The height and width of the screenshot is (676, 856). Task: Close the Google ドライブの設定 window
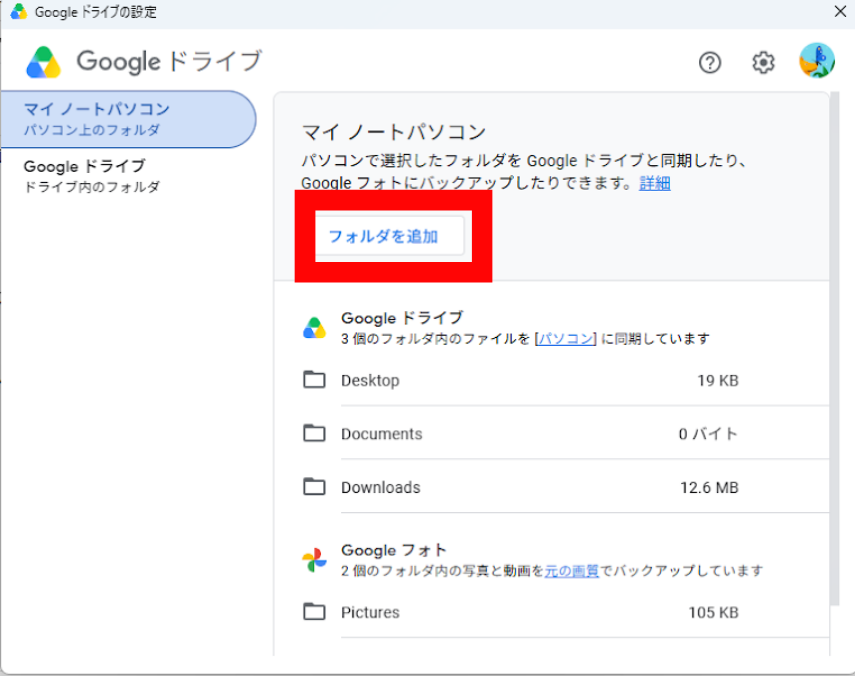tap(840, 11)
